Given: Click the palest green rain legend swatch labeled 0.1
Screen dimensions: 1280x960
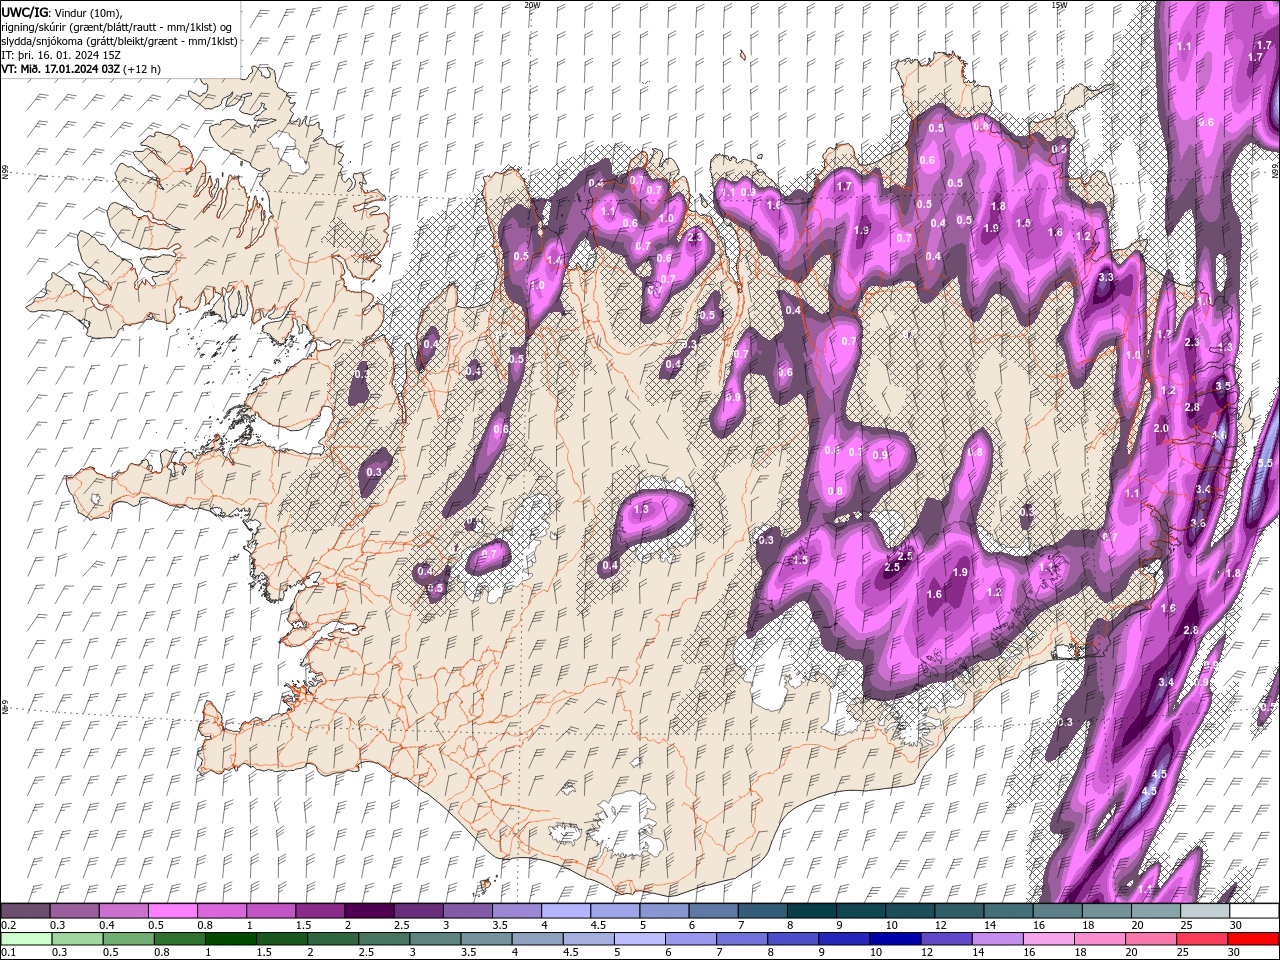Looking at the screenshot, I should [25, 939].
